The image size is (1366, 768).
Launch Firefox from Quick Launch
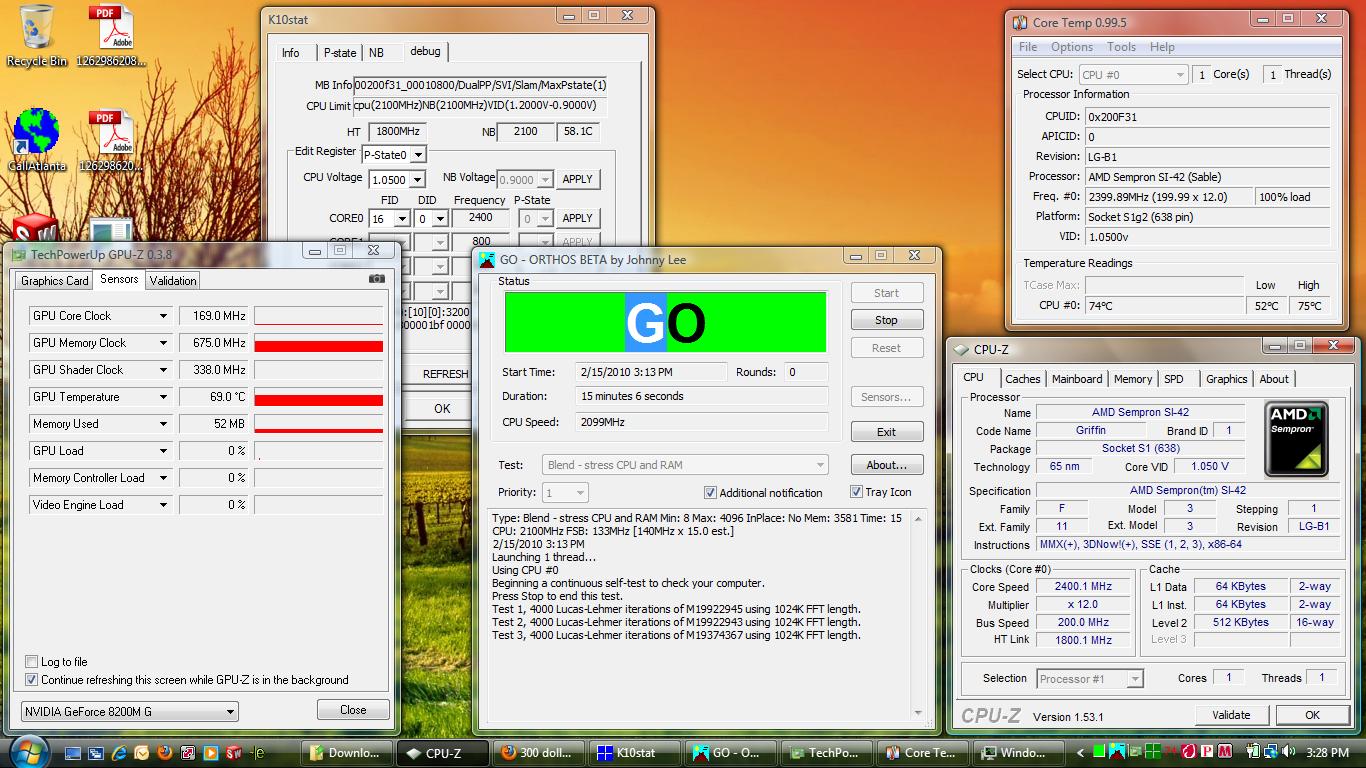164,753
